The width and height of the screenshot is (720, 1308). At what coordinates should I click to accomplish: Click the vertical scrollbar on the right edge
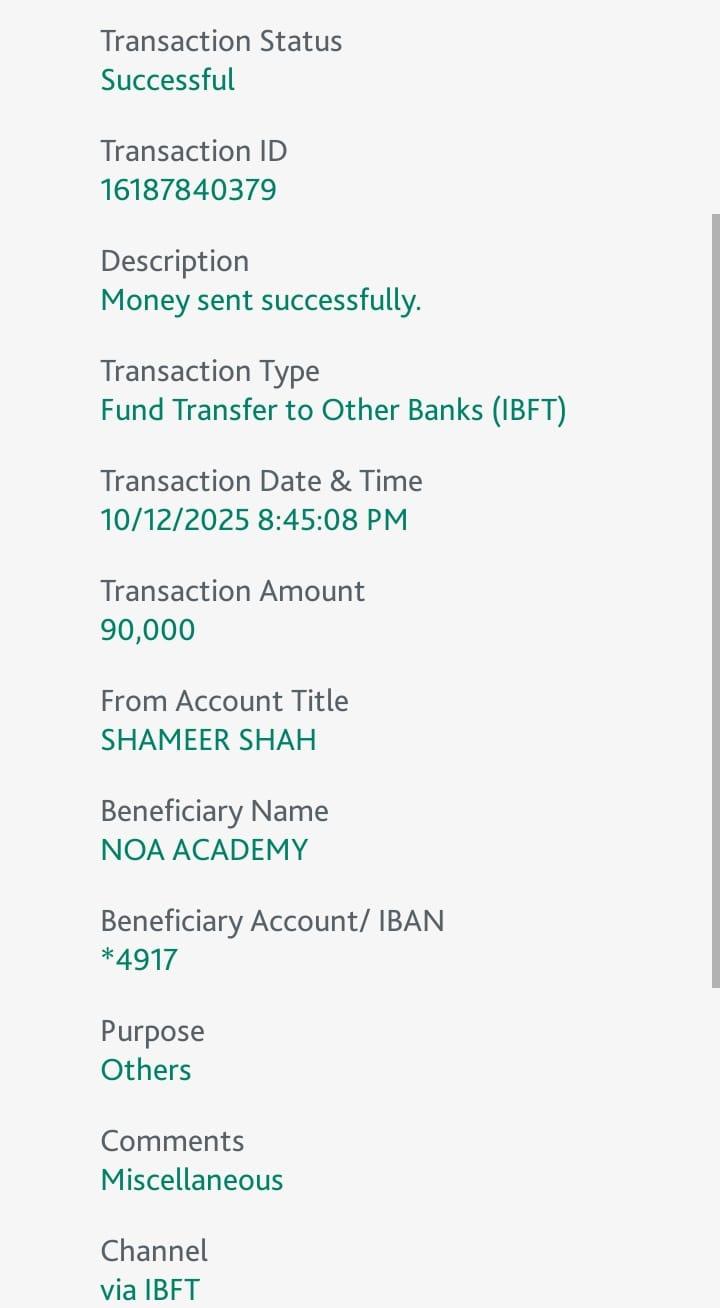714,600
